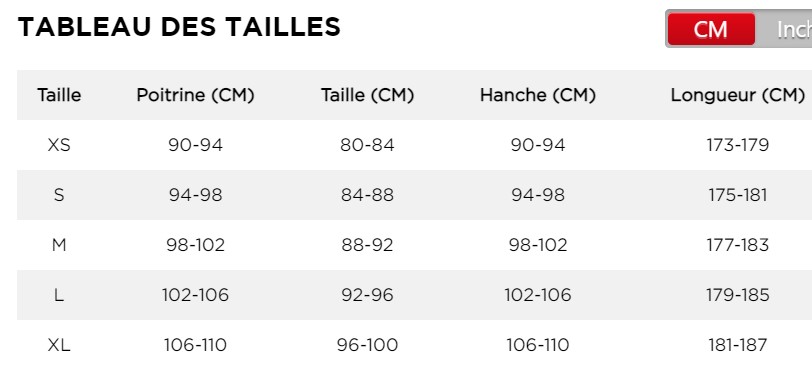Click M waist value 88-92
Screen dimensions: 812x366
[367, 245]
